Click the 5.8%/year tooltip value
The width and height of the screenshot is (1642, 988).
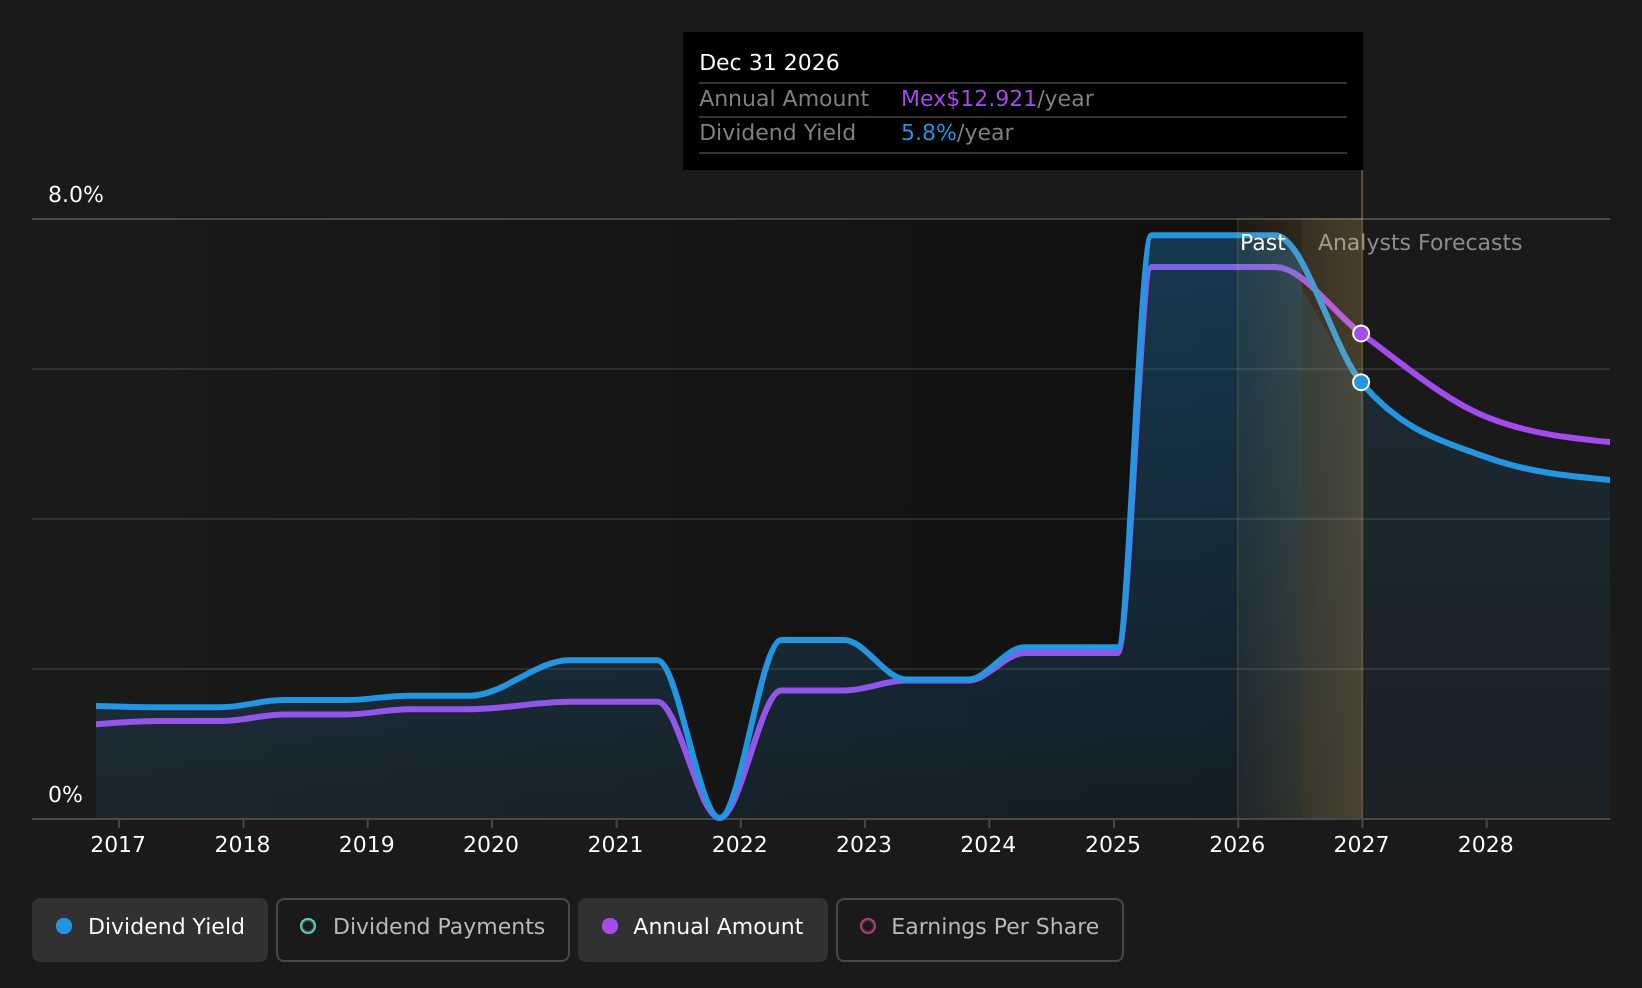pos(957,133)
